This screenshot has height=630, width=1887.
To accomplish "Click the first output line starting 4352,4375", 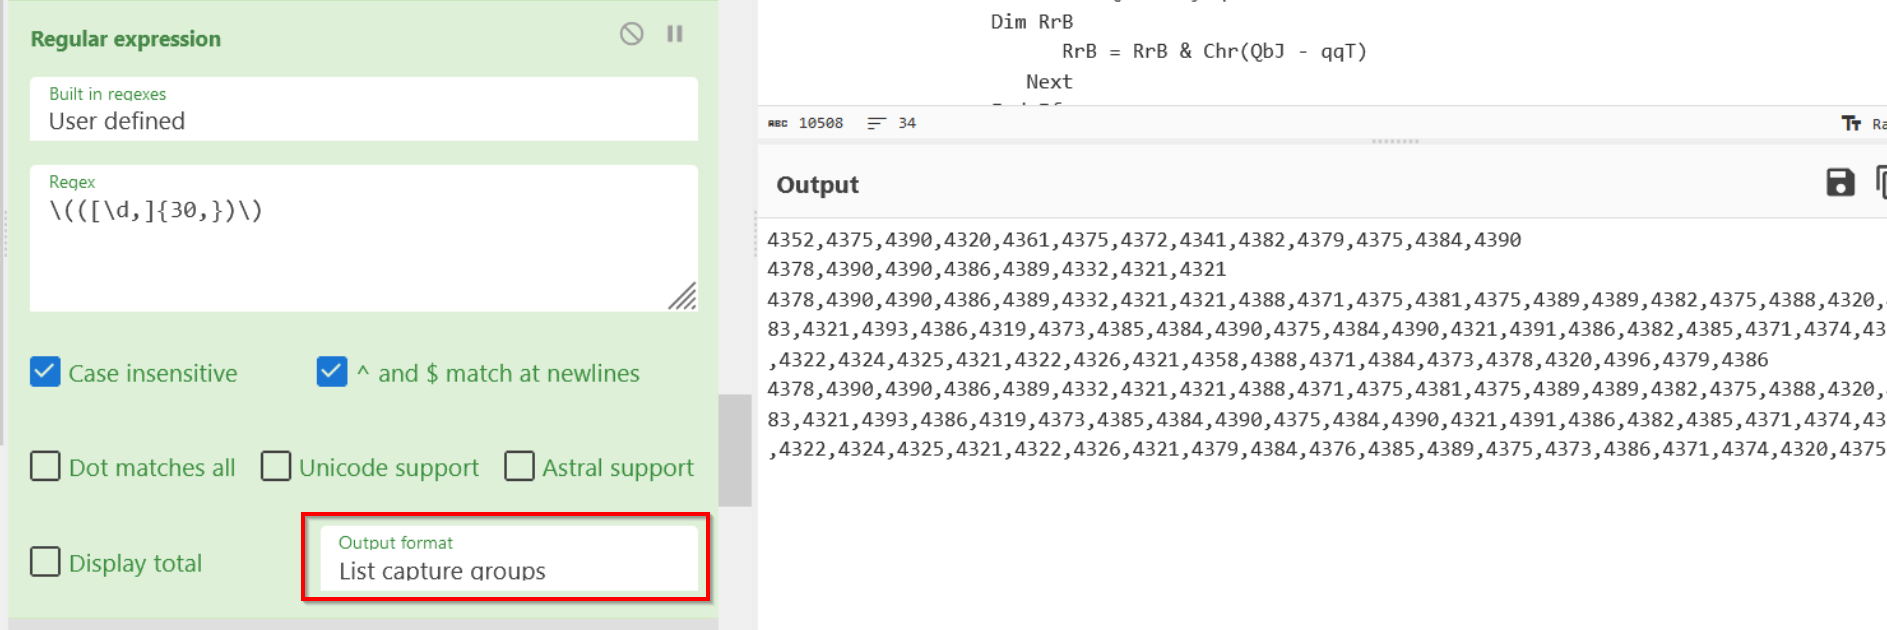I will (1144, 240).
